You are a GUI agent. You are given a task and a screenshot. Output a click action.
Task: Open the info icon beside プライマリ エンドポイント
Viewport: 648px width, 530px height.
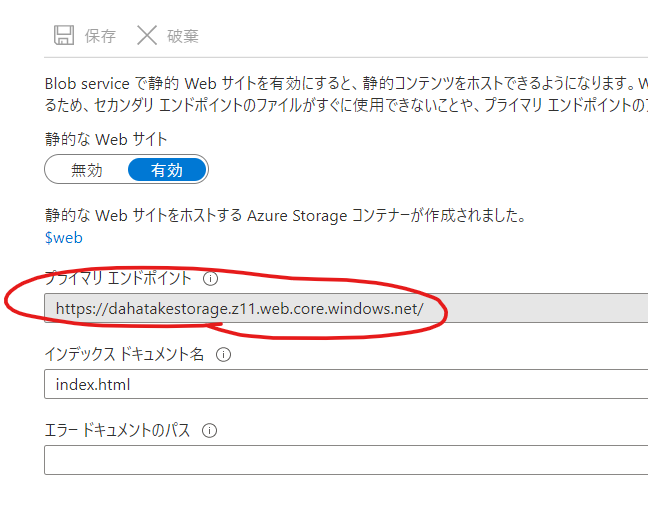click(210, 278)
